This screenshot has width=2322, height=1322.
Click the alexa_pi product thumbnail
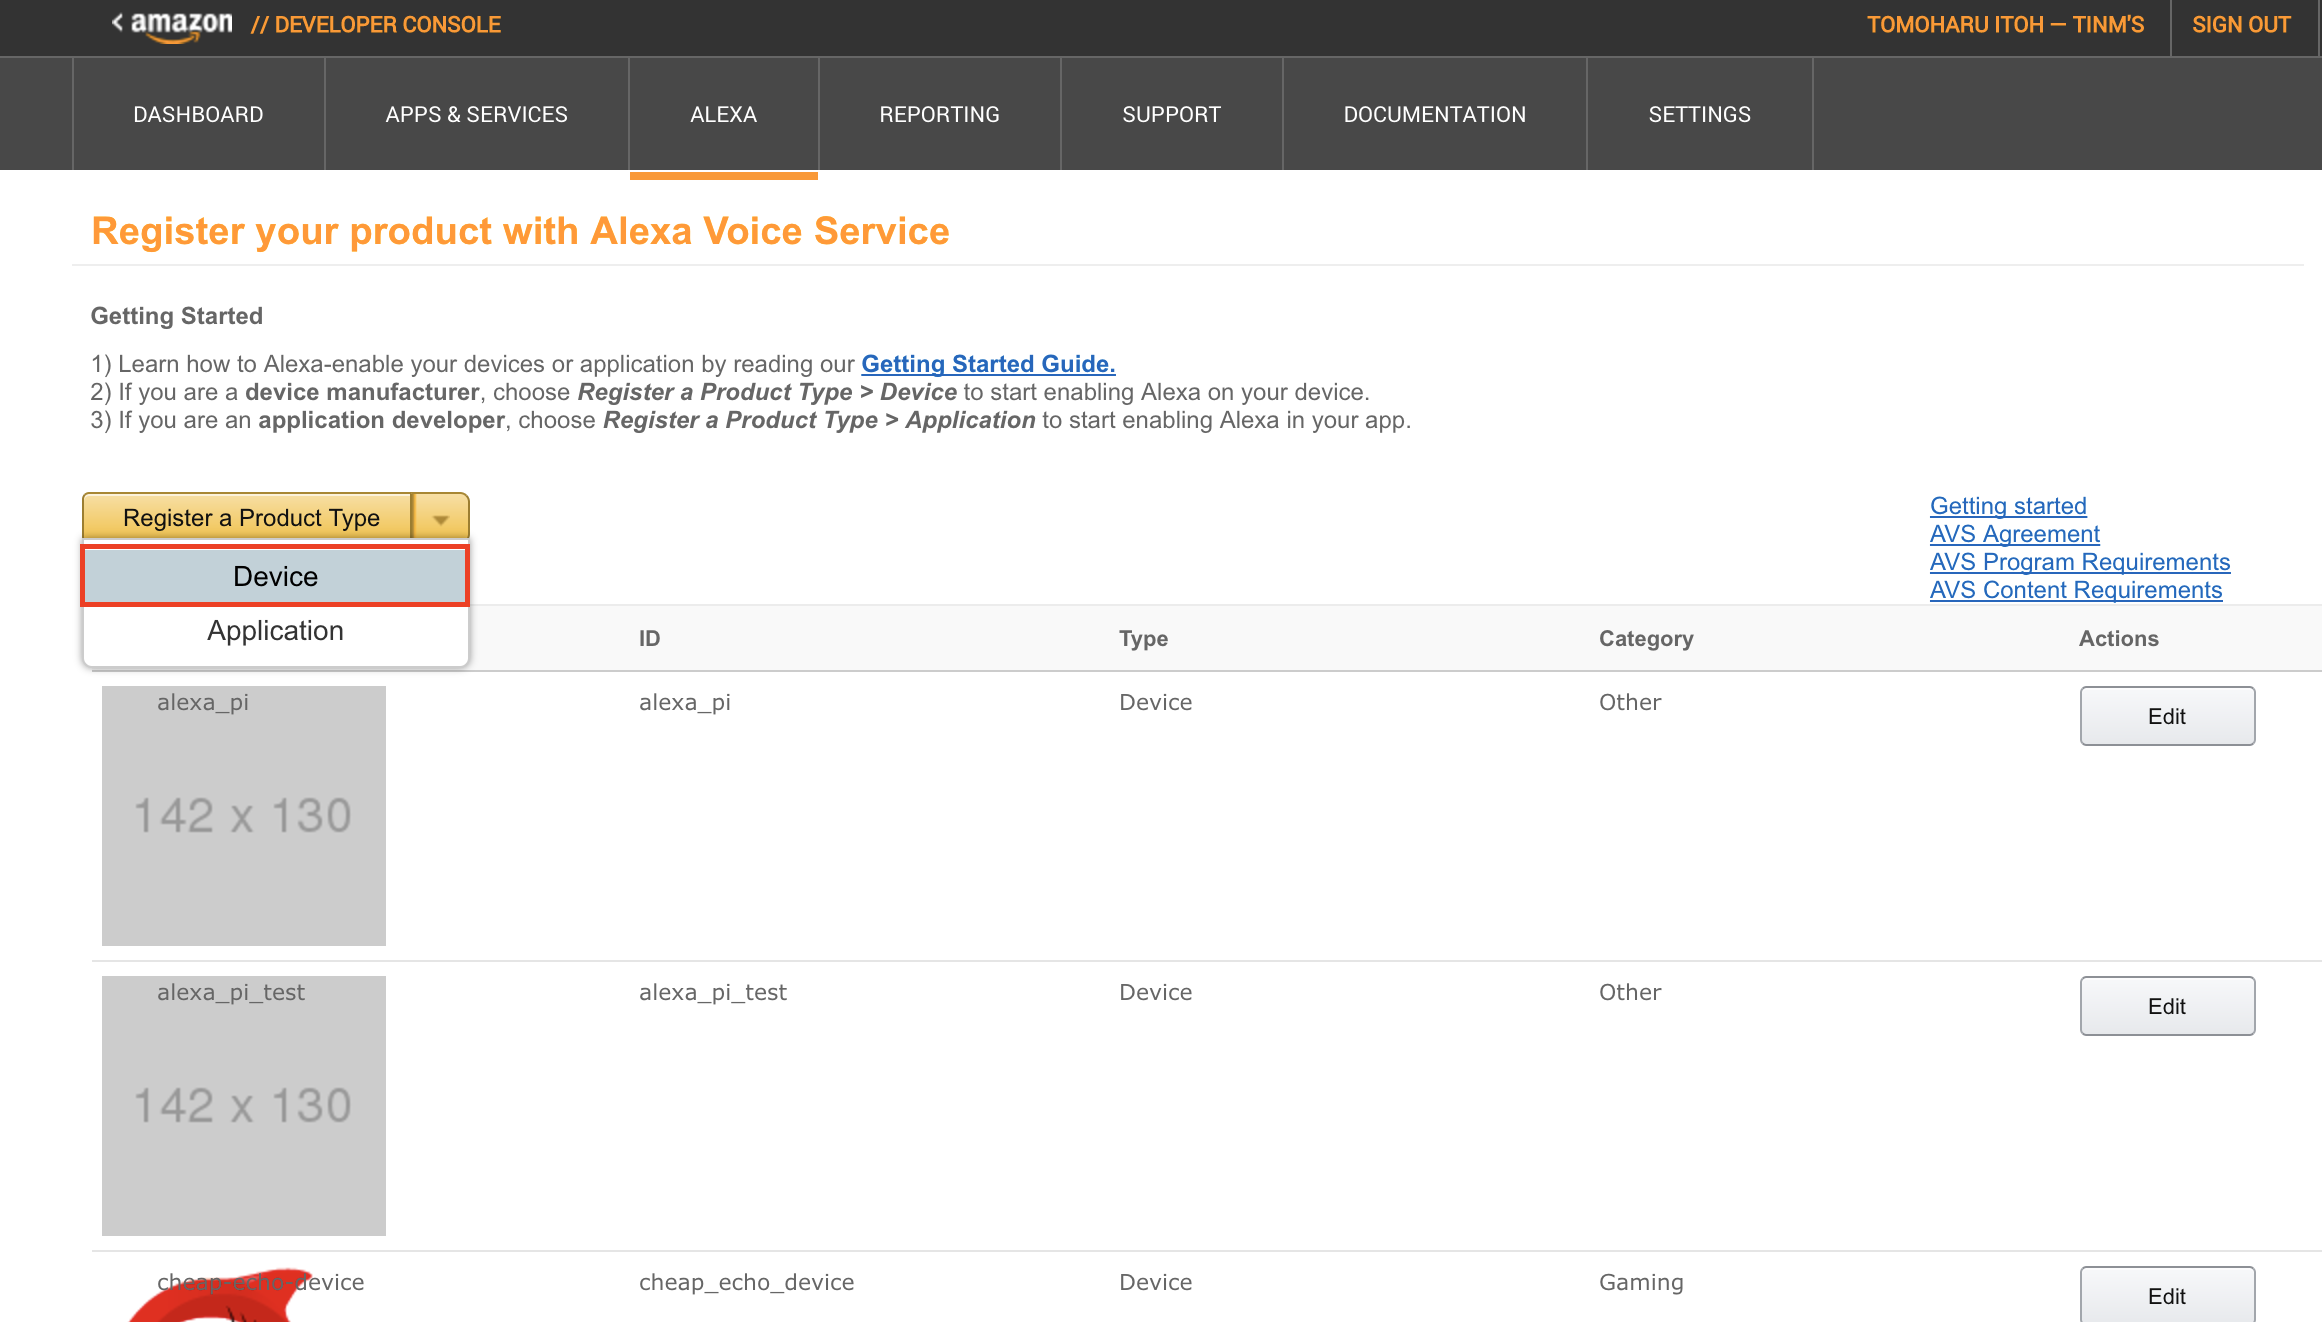coord(244,816)
